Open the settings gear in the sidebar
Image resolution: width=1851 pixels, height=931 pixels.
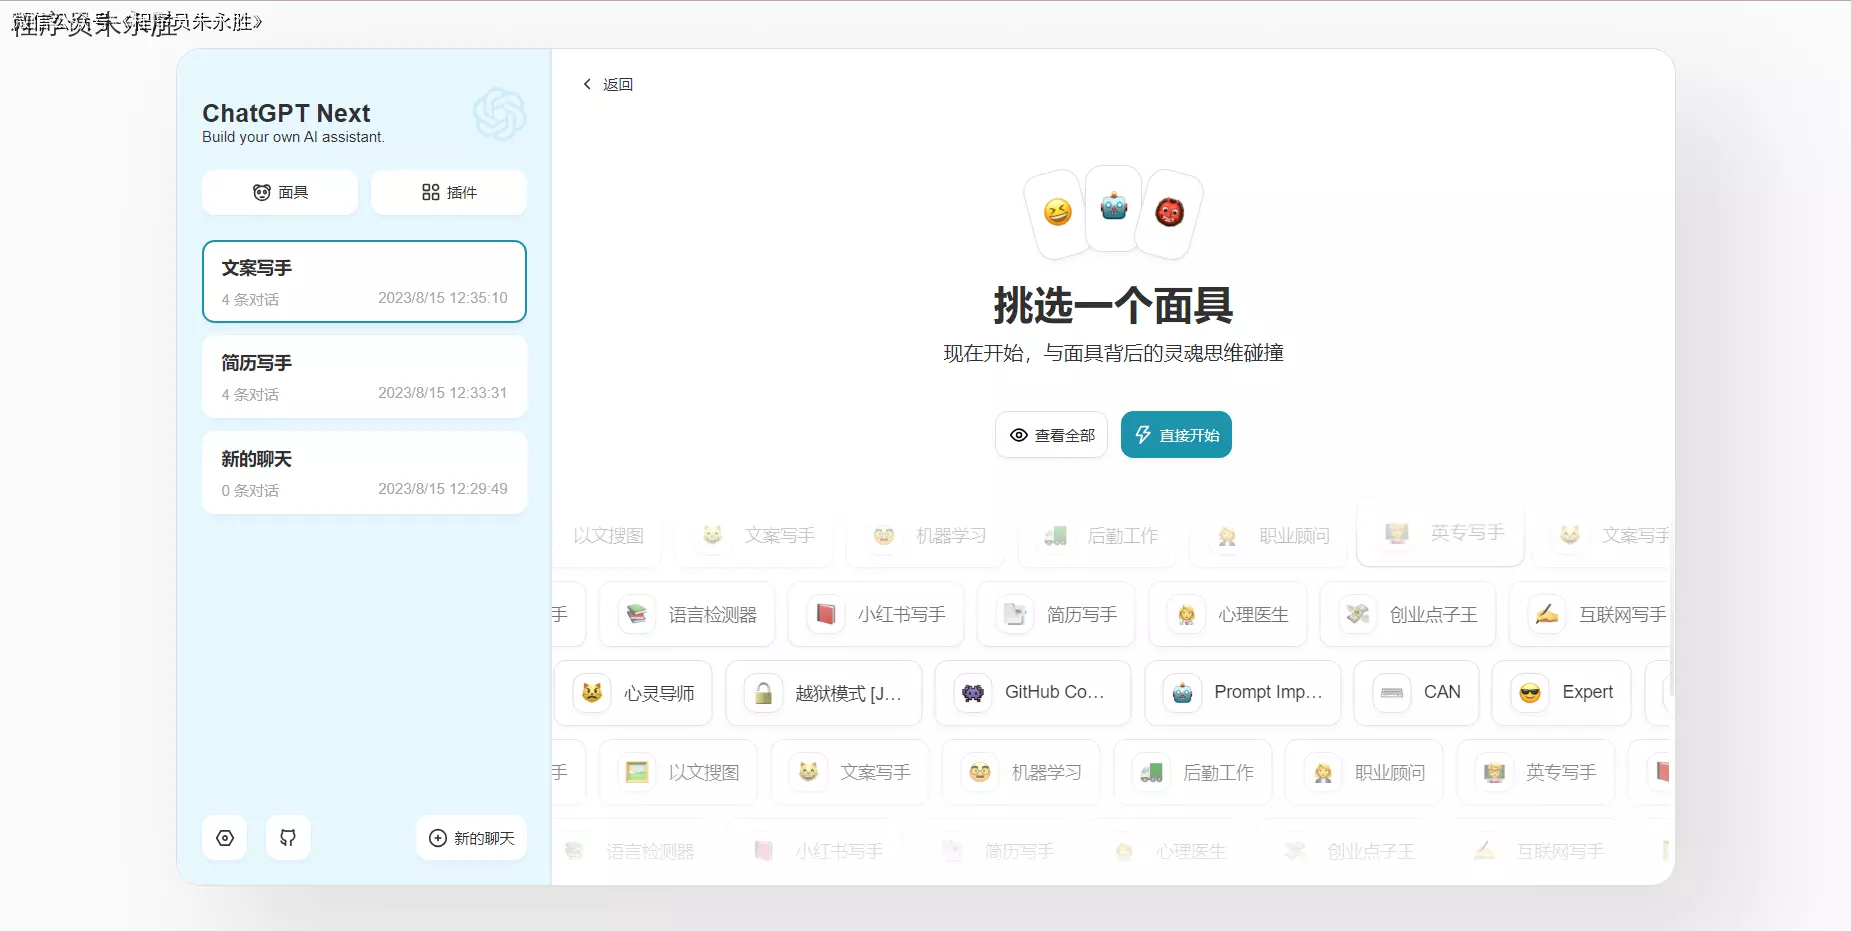pyautogui.click(x=224, y=838)
